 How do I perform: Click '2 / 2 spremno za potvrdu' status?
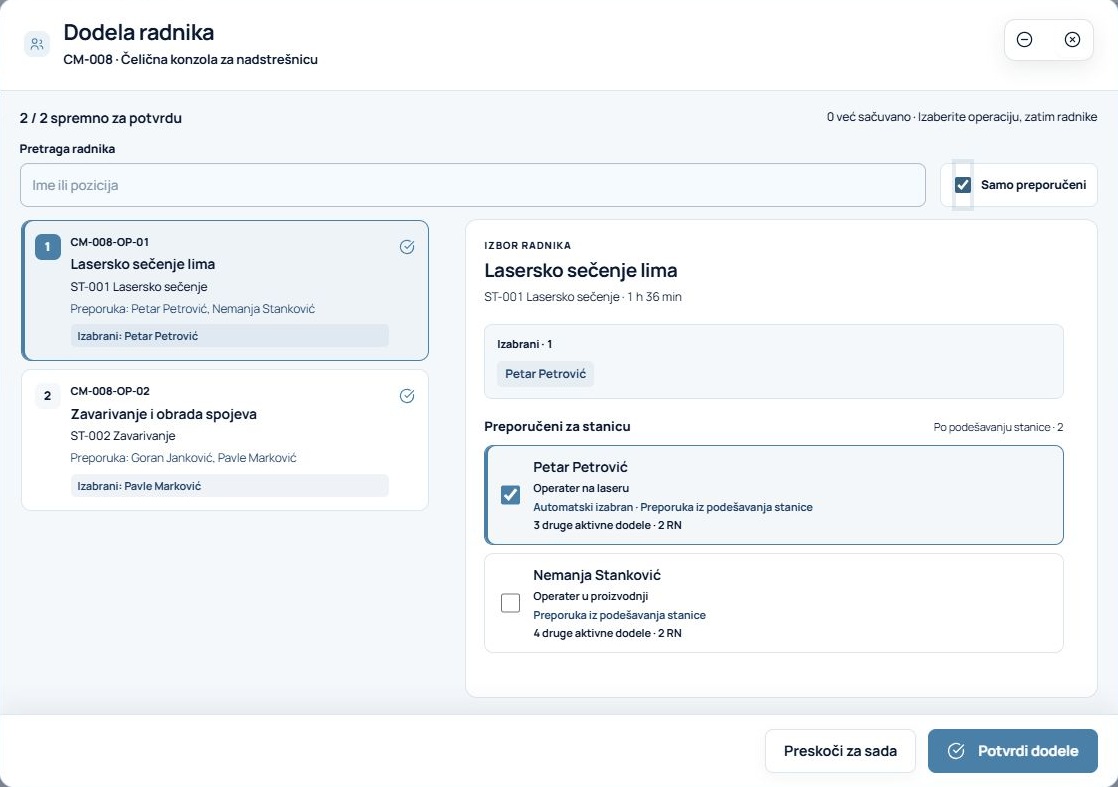point(101,118)
